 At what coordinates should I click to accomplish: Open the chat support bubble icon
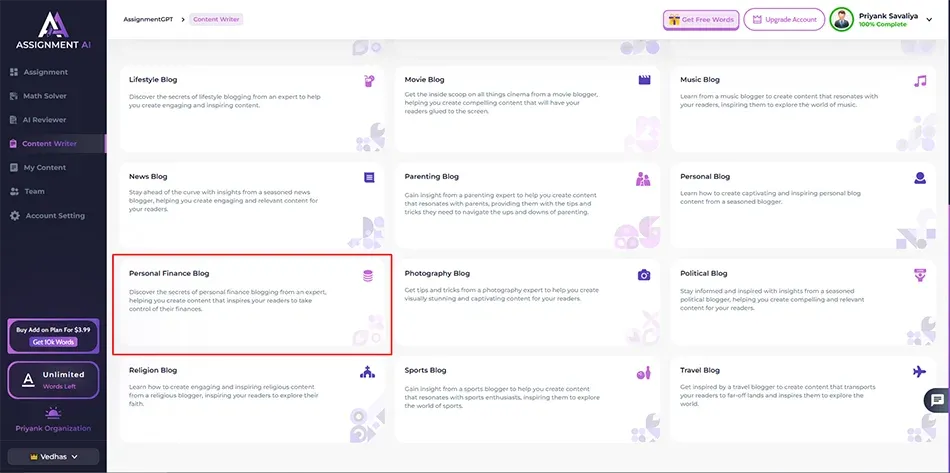click(x=936, y=399)
